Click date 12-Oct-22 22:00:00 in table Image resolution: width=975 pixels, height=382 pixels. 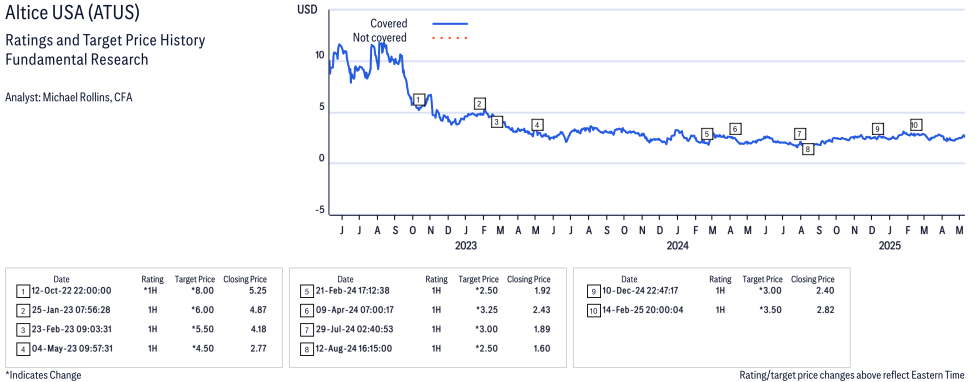[73, 291]
